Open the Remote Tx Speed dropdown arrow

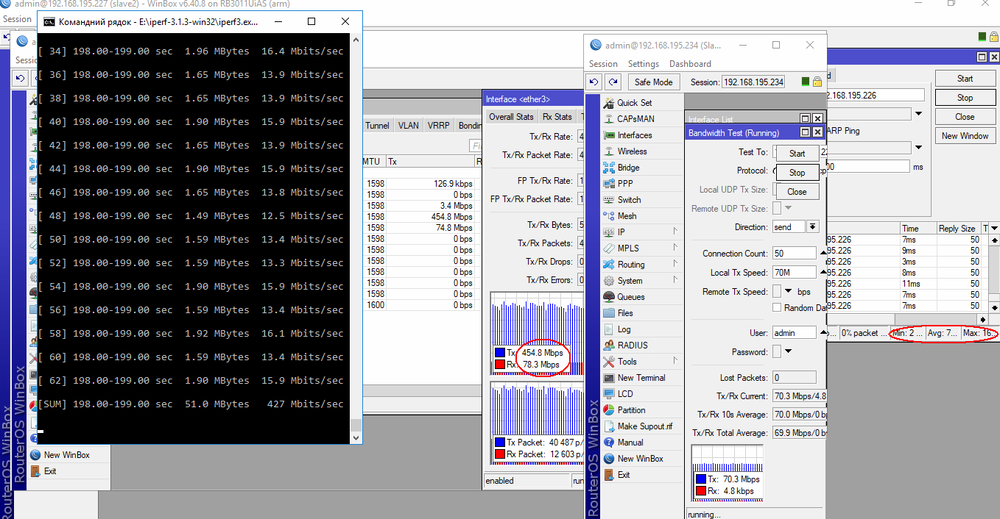[x=788, y=291]
